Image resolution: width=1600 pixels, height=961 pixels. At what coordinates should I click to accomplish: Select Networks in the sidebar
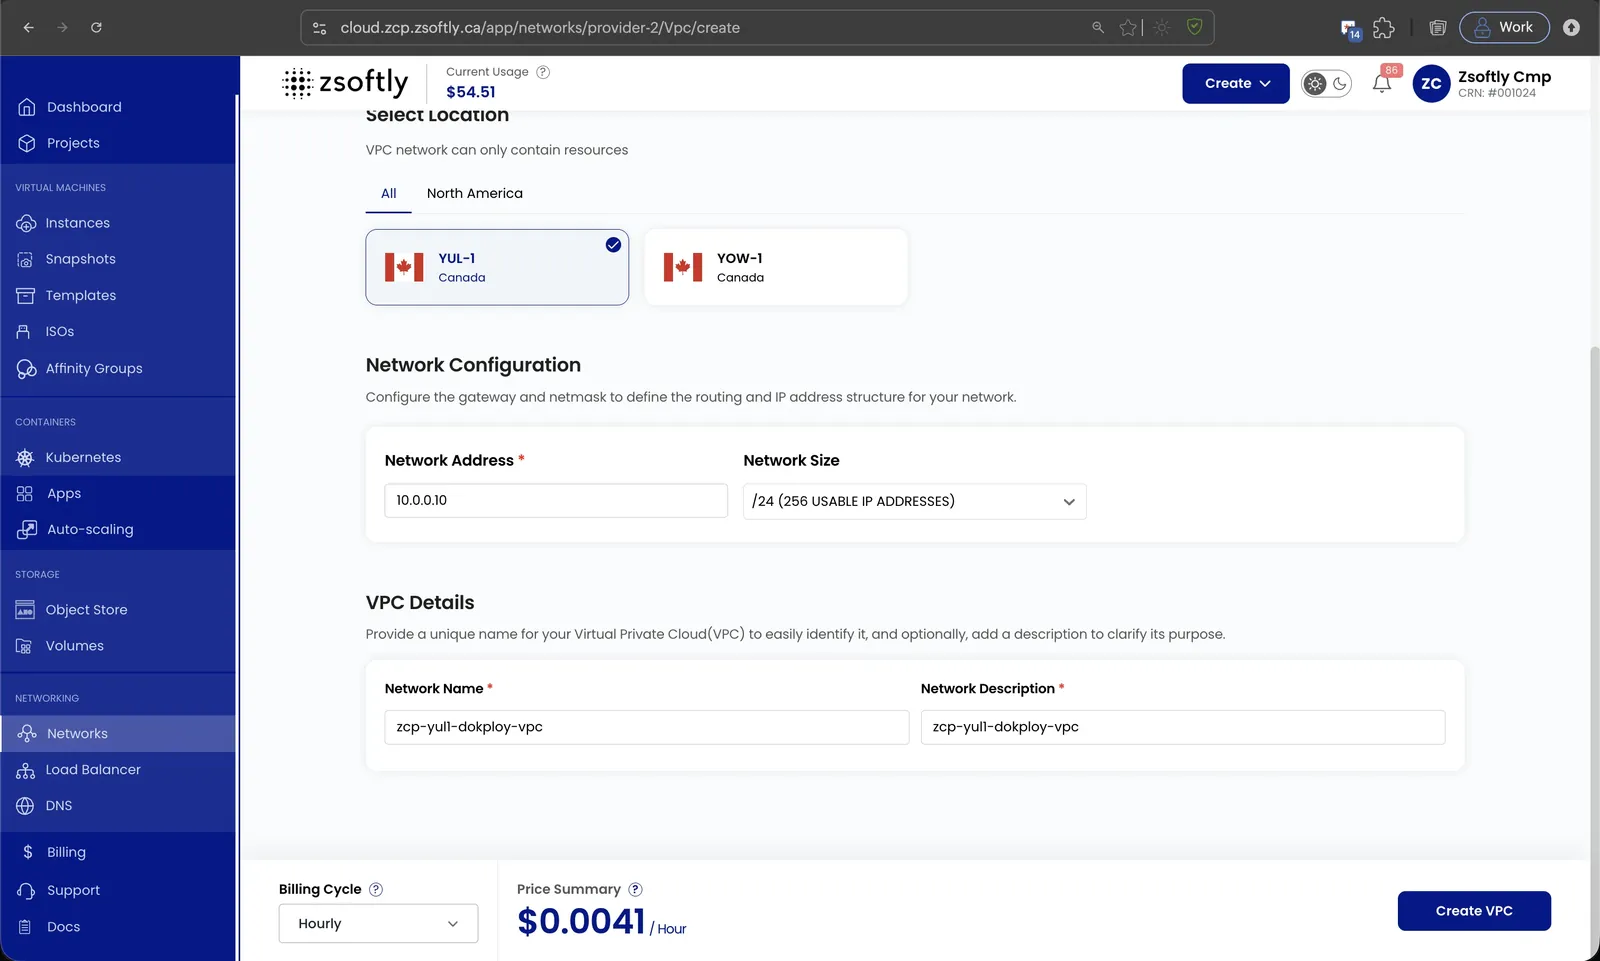pyautogui.click(x=118, y=733)
